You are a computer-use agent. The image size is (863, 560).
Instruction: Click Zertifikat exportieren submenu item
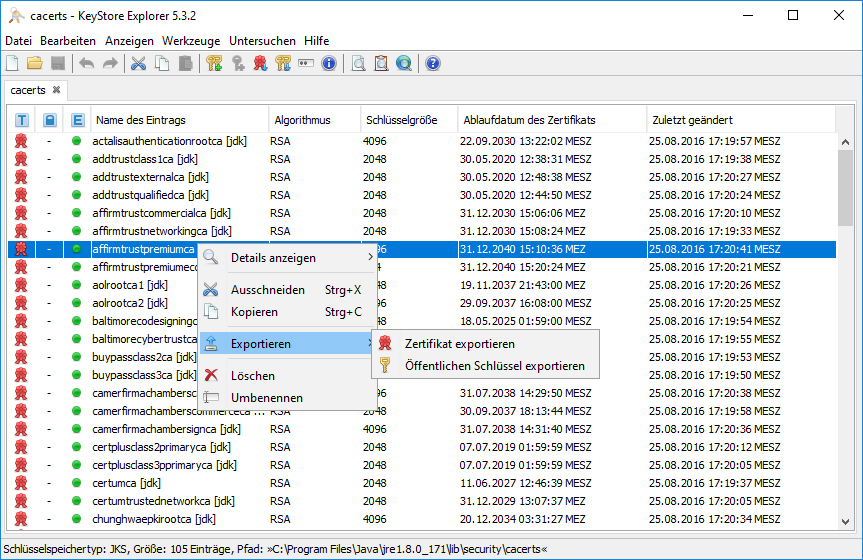pos(485,344)
